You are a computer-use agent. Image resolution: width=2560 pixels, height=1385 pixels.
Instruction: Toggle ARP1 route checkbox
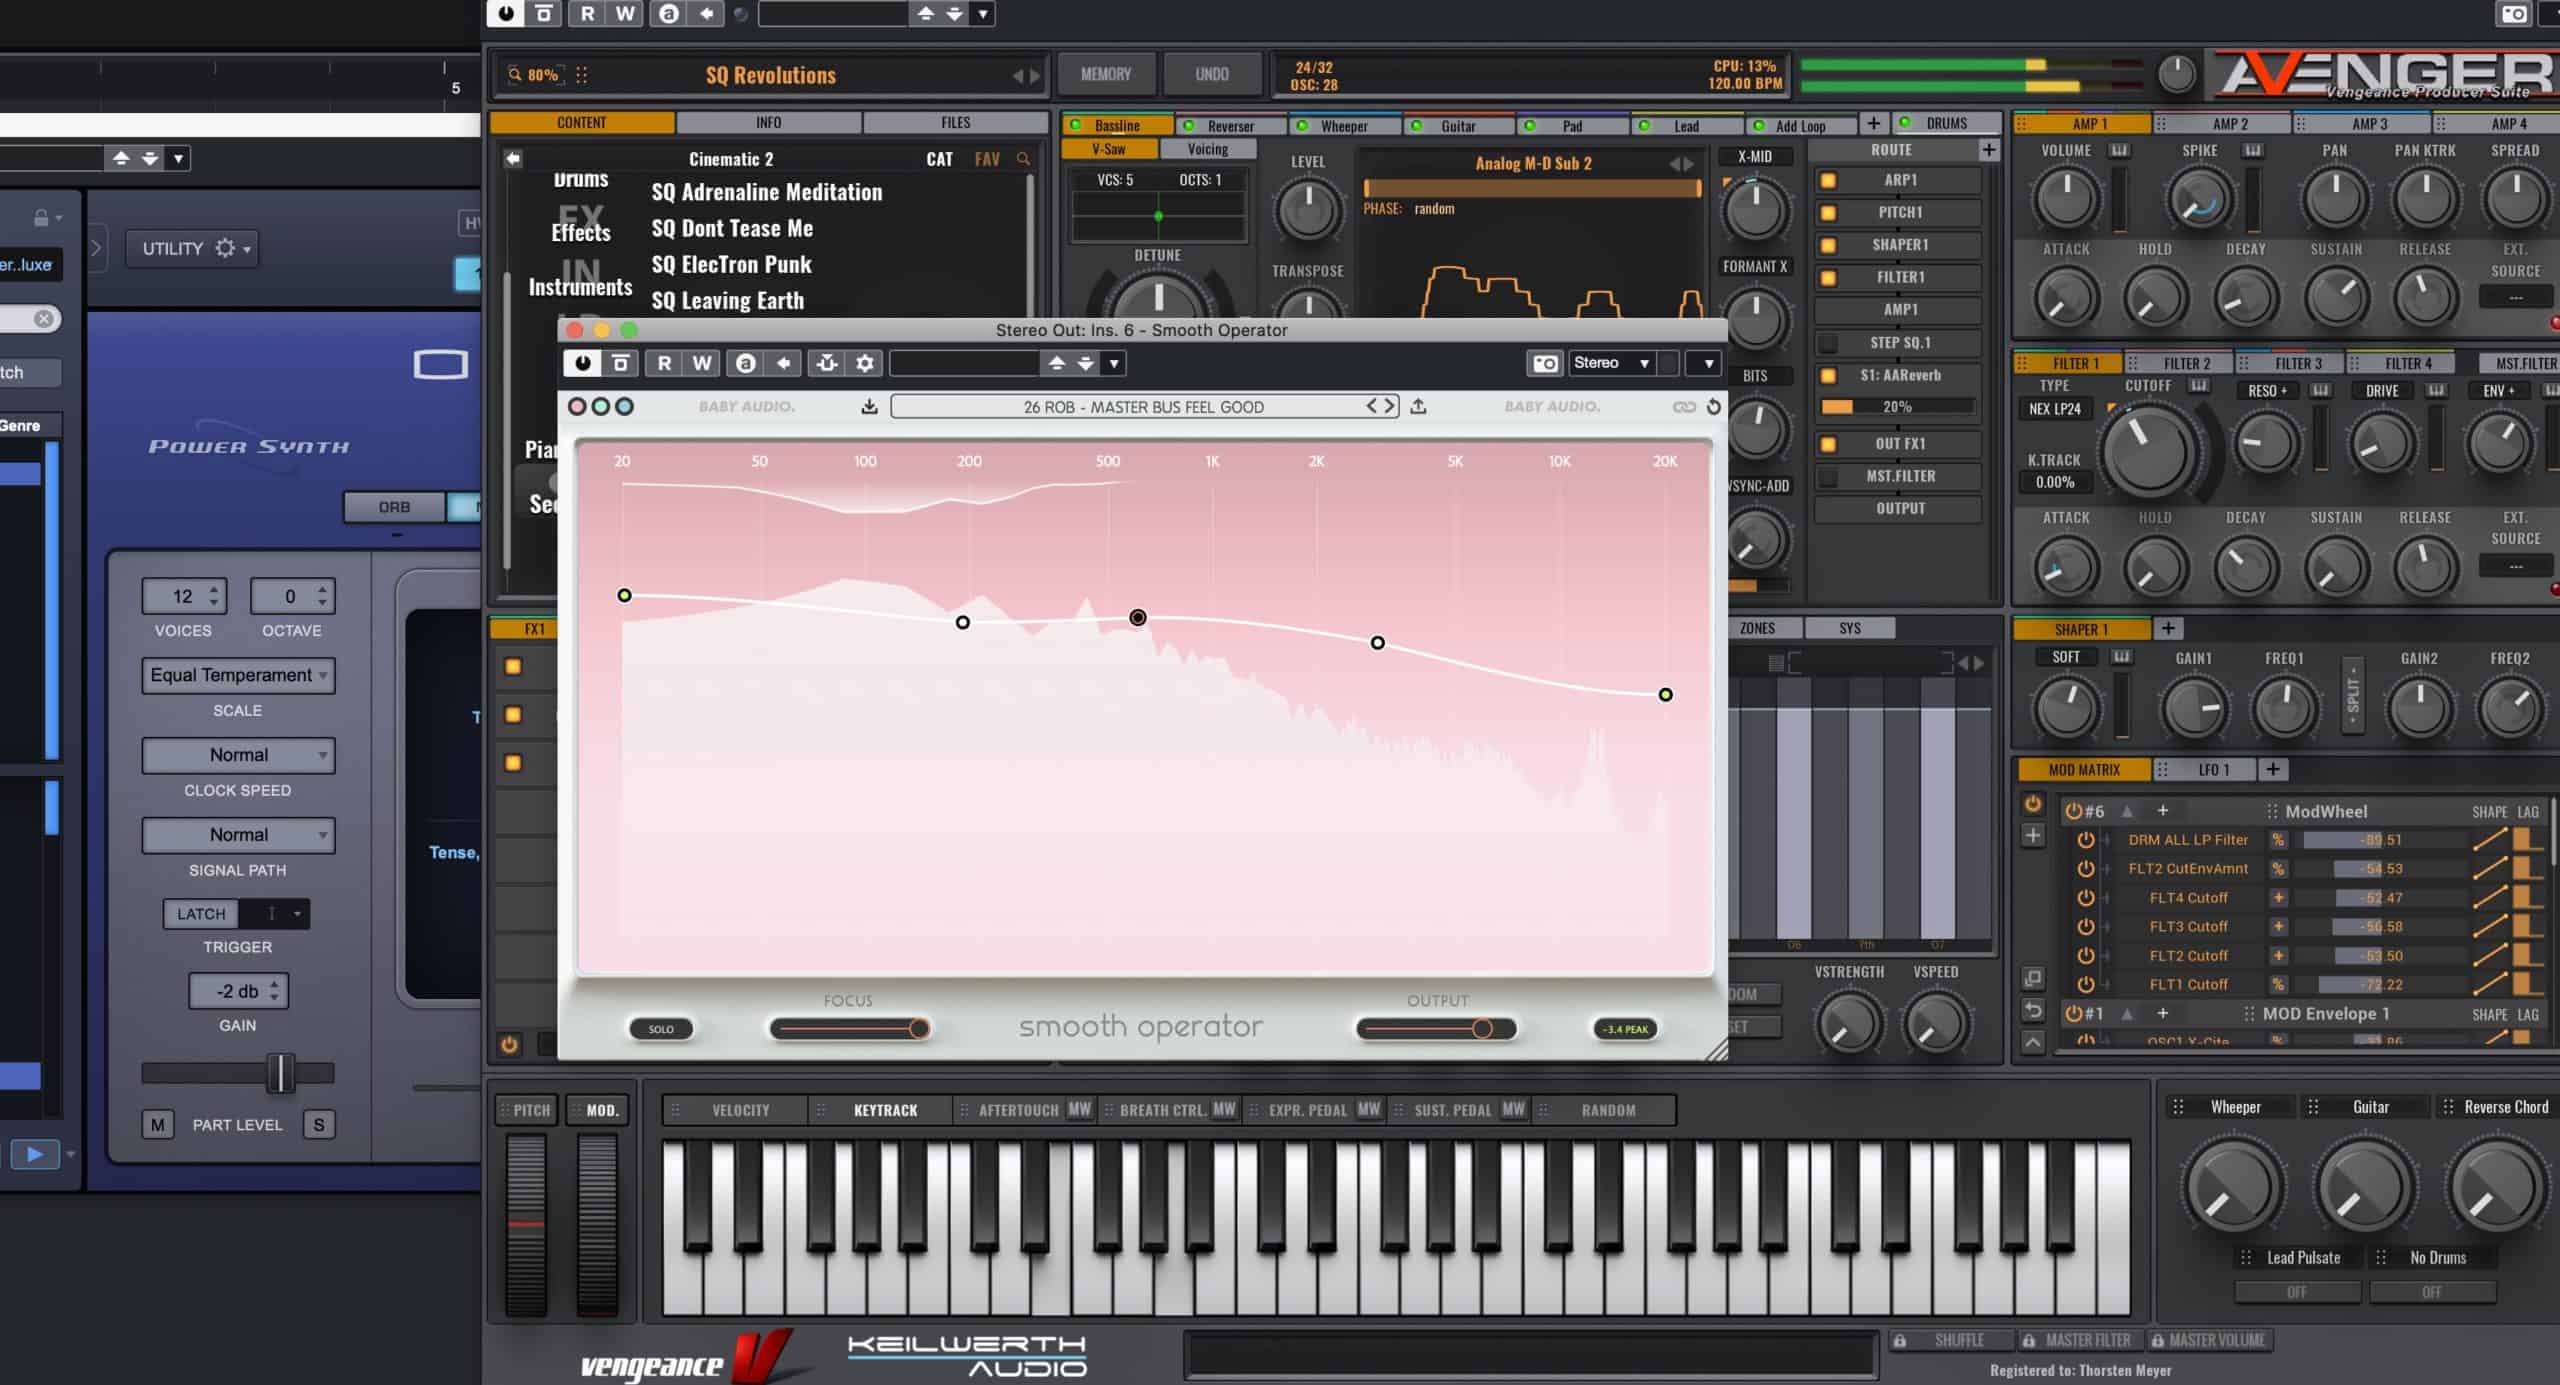coord(1828,181)
